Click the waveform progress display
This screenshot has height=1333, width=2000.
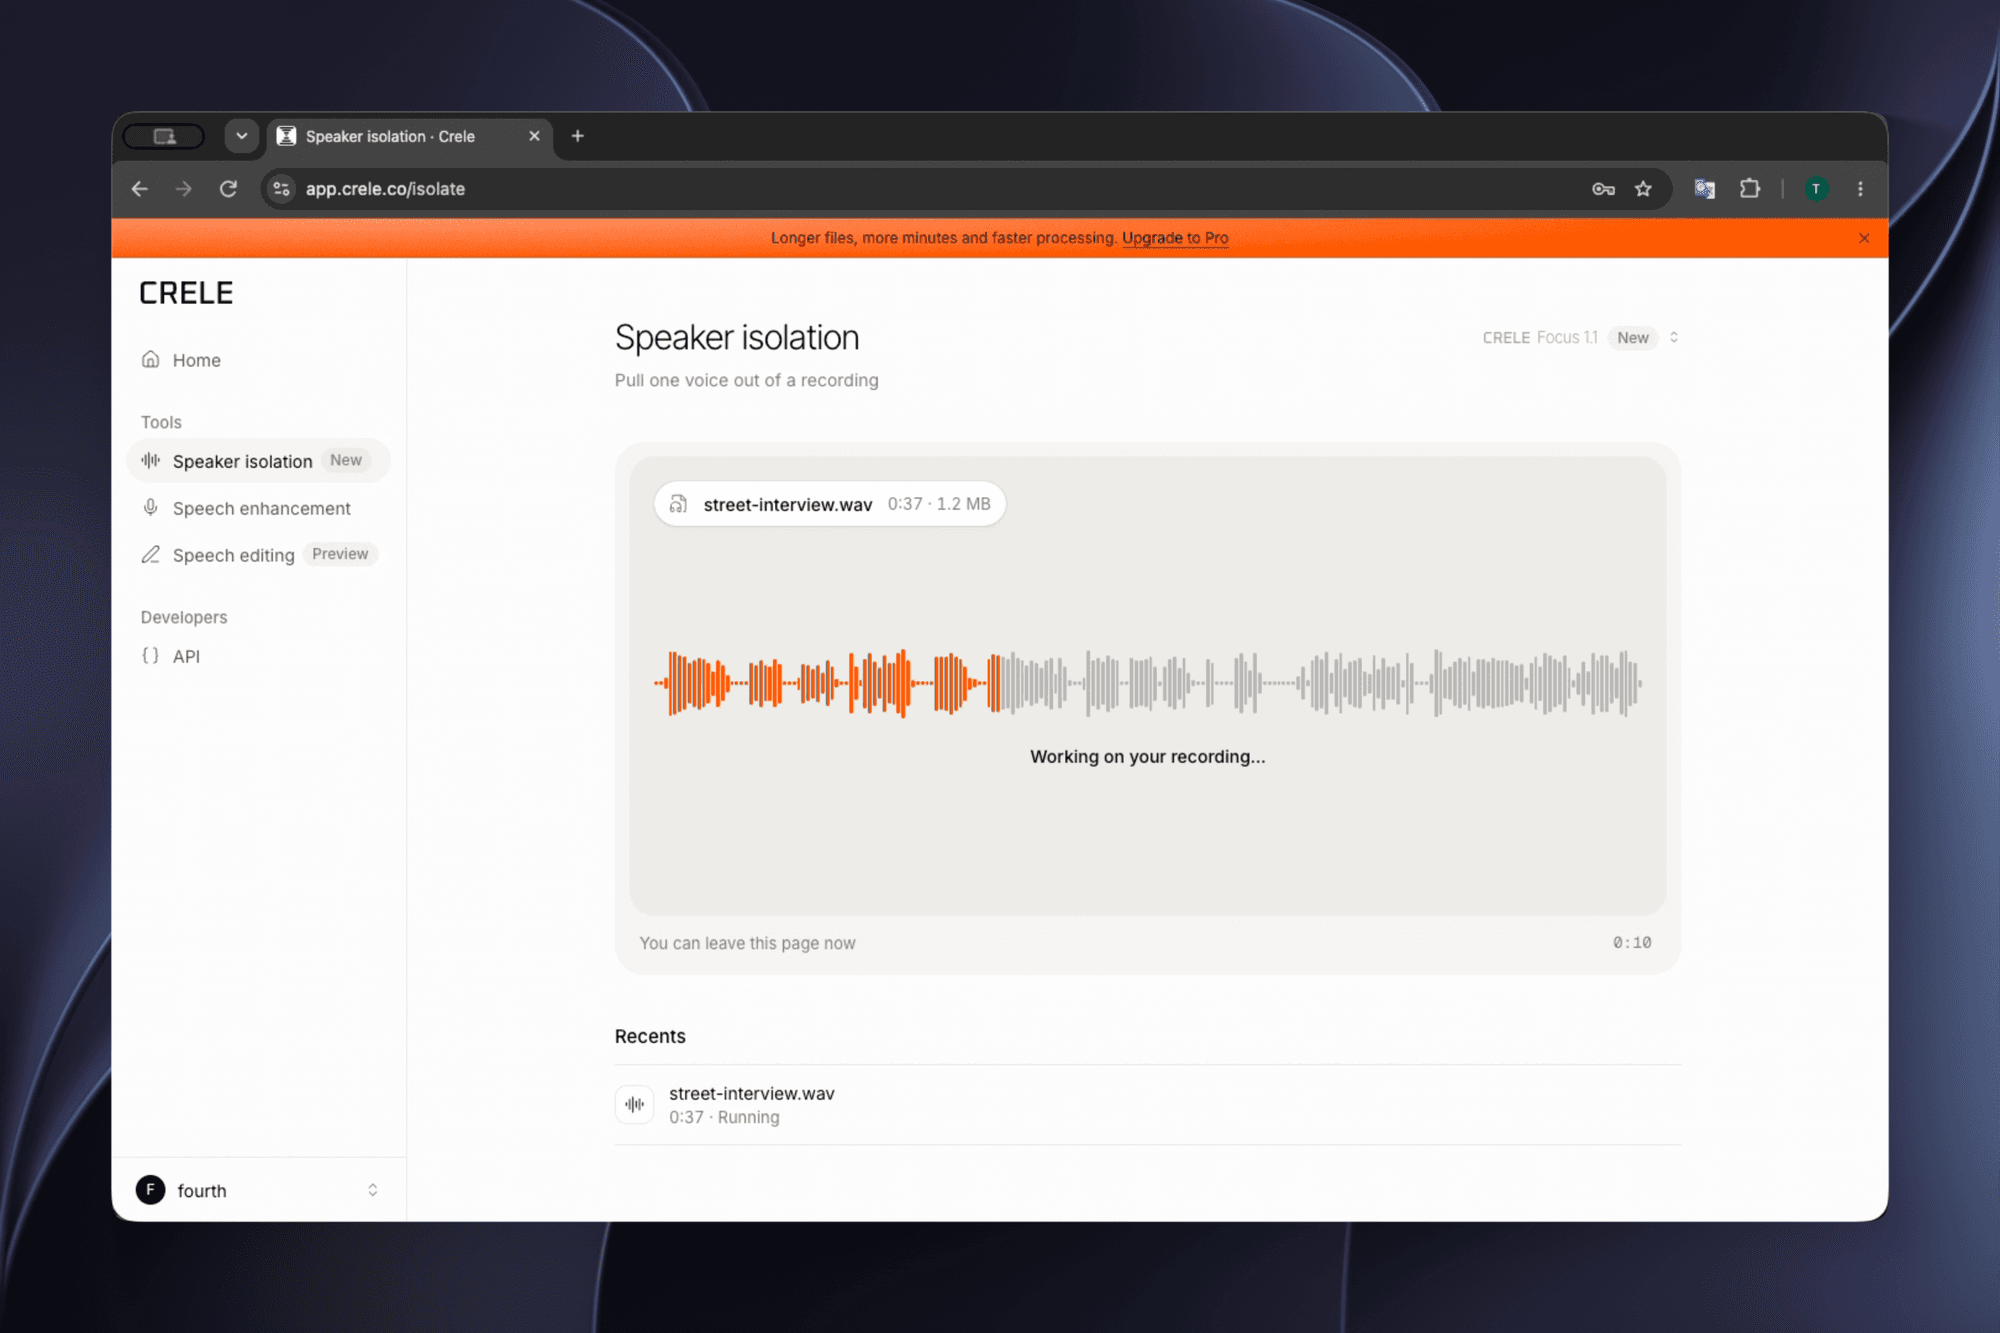[1147, 683]
